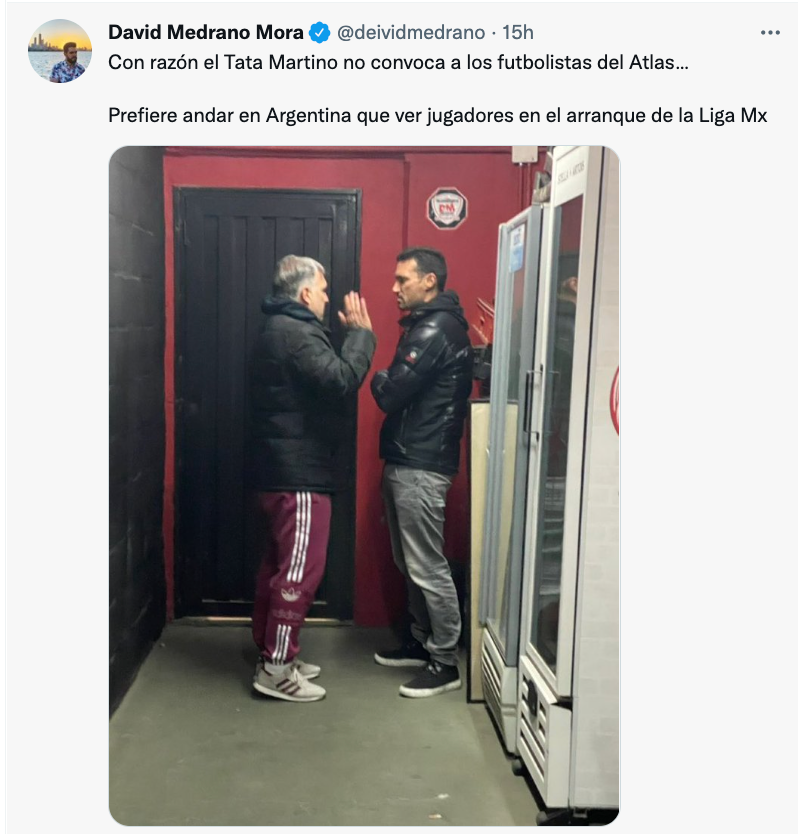Click the black sneakers in the photo

point(418,669)
